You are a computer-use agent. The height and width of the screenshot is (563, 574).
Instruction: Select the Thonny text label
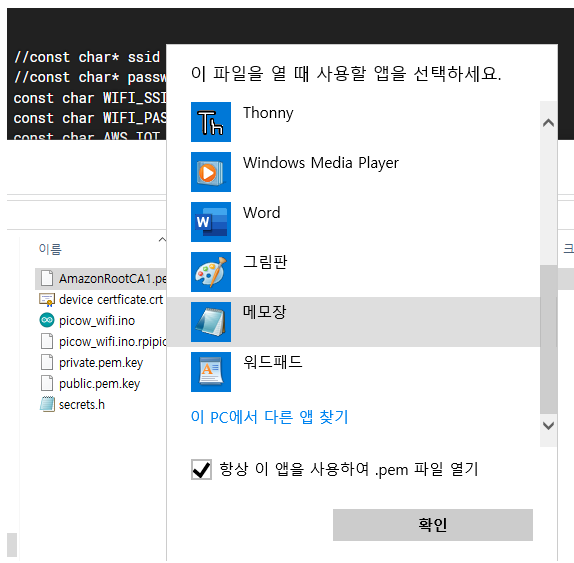pyautogui.click(x=268, y=113)
